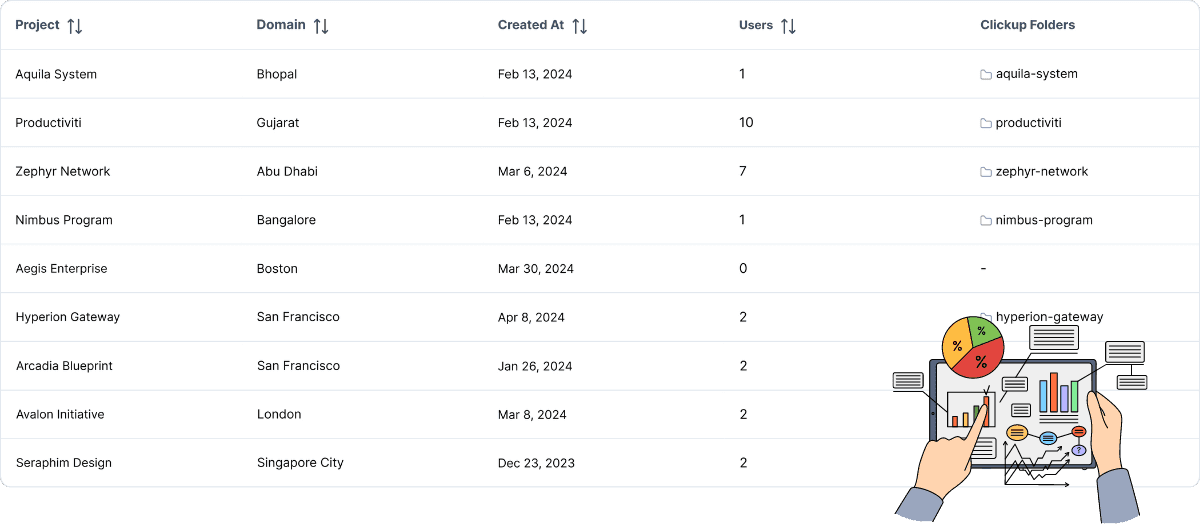Open the Arcadia Blueprint project row

(x=600, y=366)
